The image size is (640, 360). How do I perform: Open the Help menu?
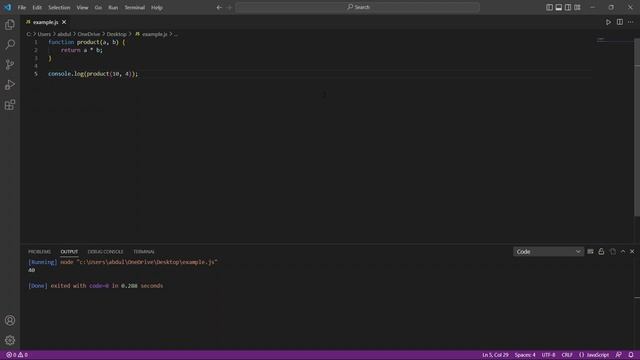pos(157,7)
